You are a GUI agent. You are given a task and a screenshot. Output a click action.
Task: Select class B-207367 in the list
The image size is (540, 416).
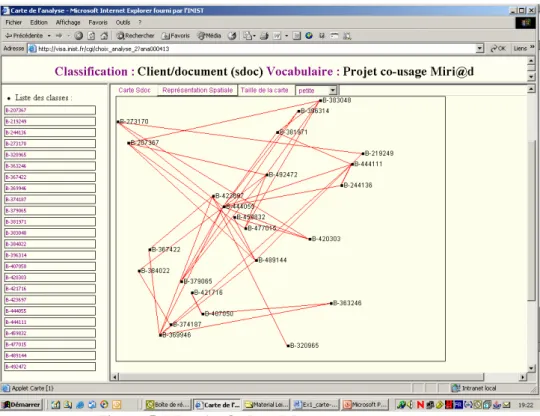[x=50, y=110]
